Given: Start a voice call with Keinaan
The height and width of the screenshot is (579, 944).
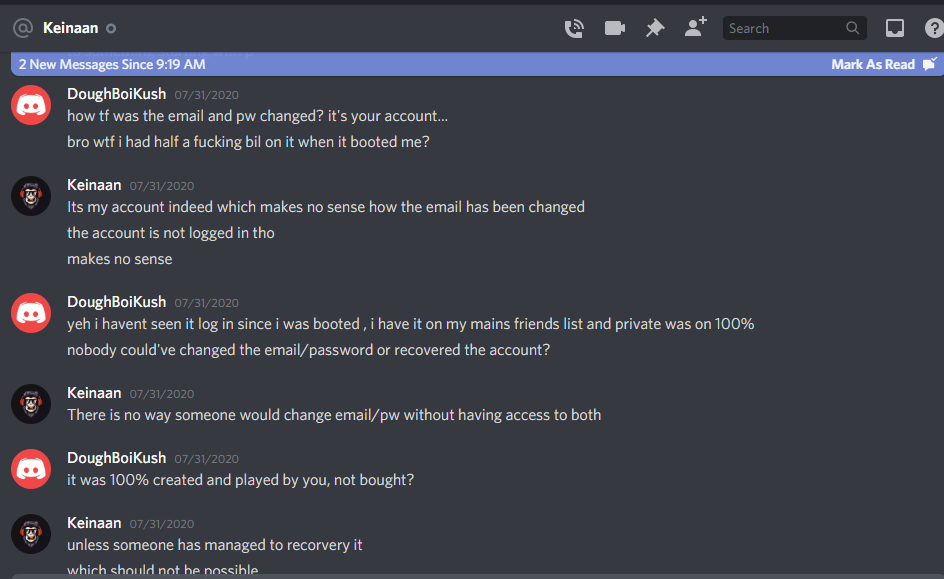Looking at the screenshot, I should point(574,28).
